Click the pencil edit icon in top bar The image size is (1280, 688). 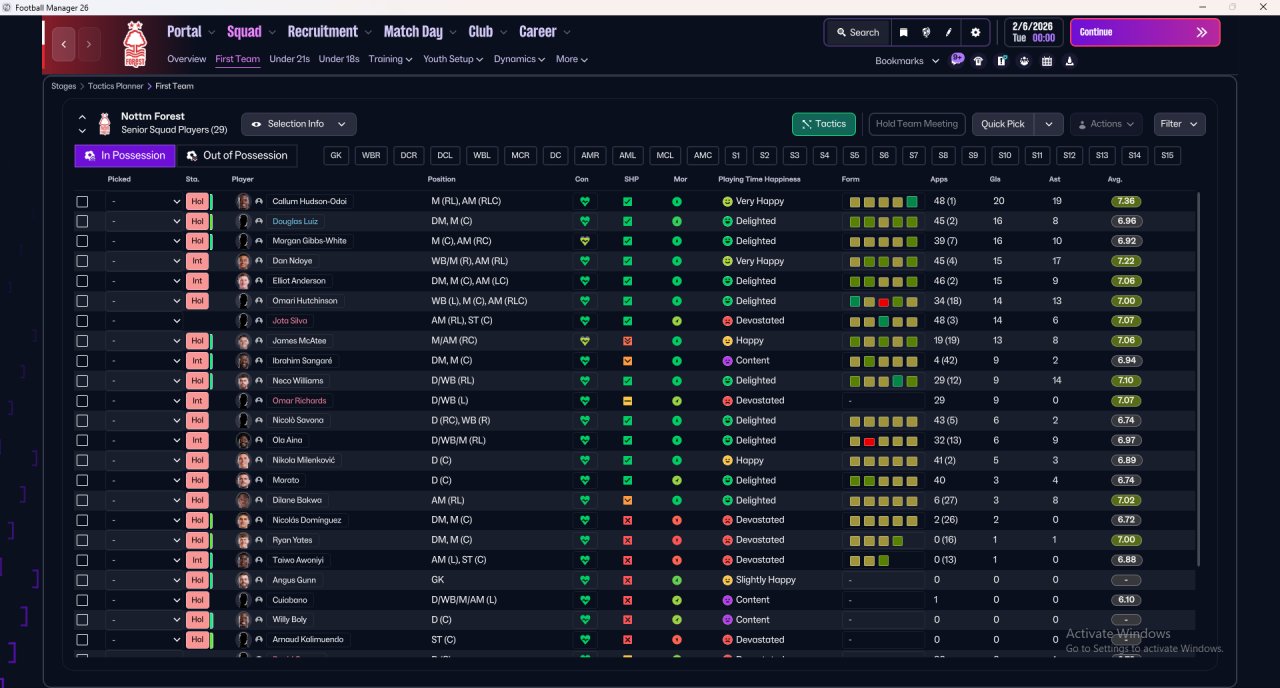[949, 32]
